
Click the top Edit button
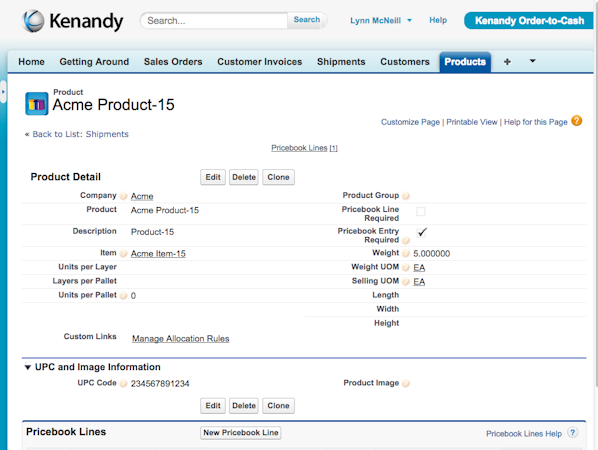coord(213,177)
